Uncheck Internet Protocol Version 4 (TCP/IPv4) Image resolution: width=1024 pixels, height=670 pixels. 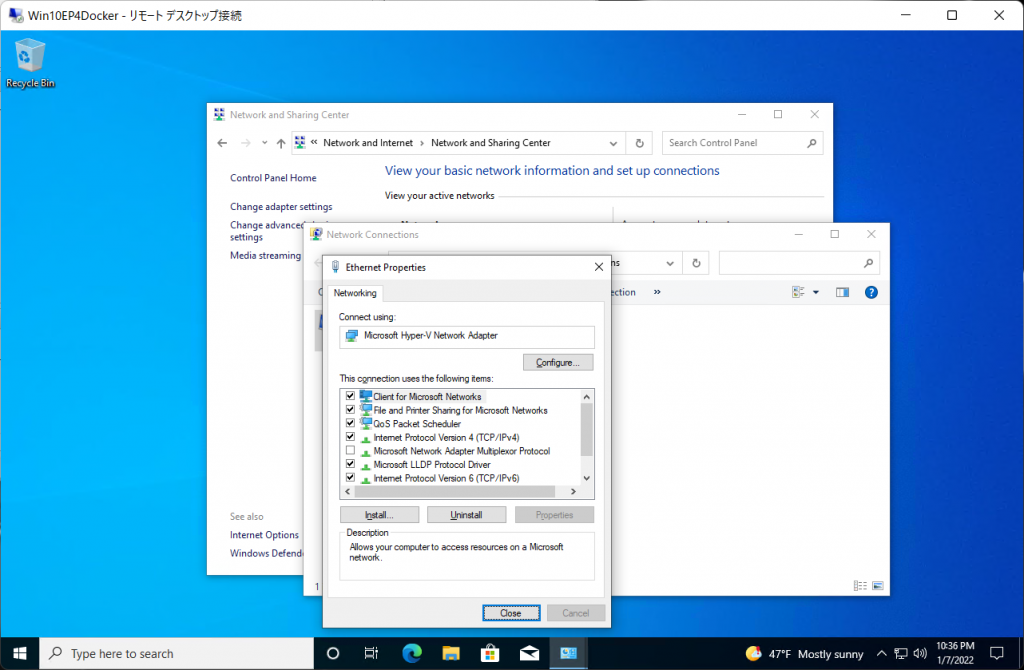point(350,437)
